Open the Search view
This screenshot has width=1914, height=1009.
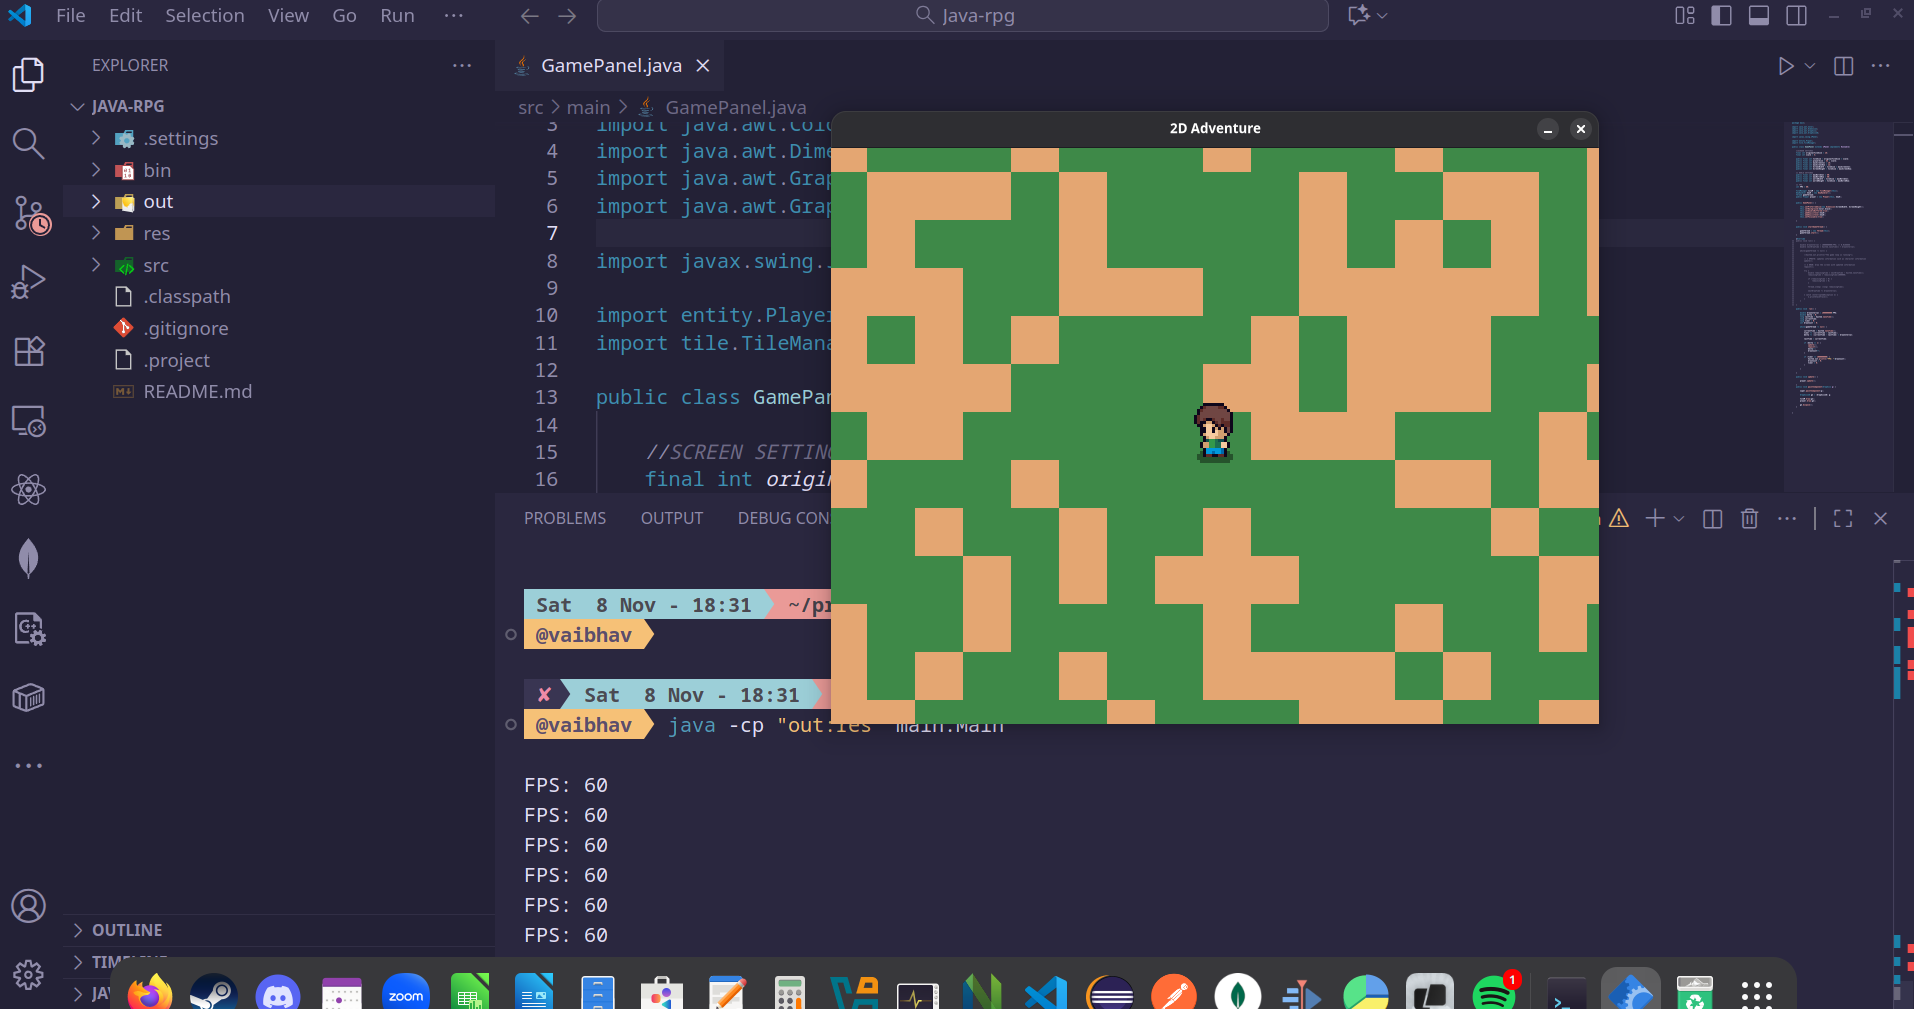pyautogui.click(x=28, y=144)
